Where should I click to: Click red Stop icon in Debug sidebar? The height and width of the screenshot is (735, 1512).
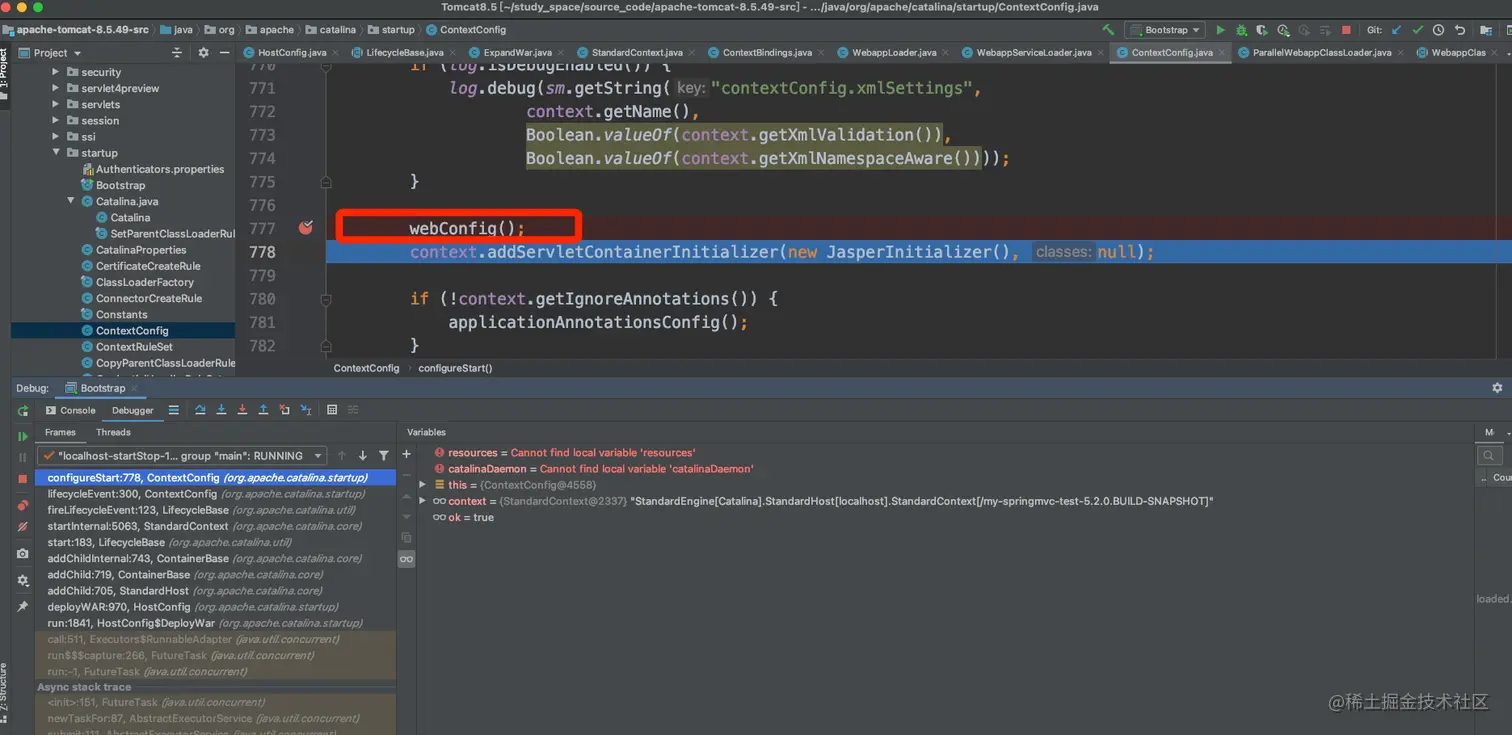pos(22,478)
